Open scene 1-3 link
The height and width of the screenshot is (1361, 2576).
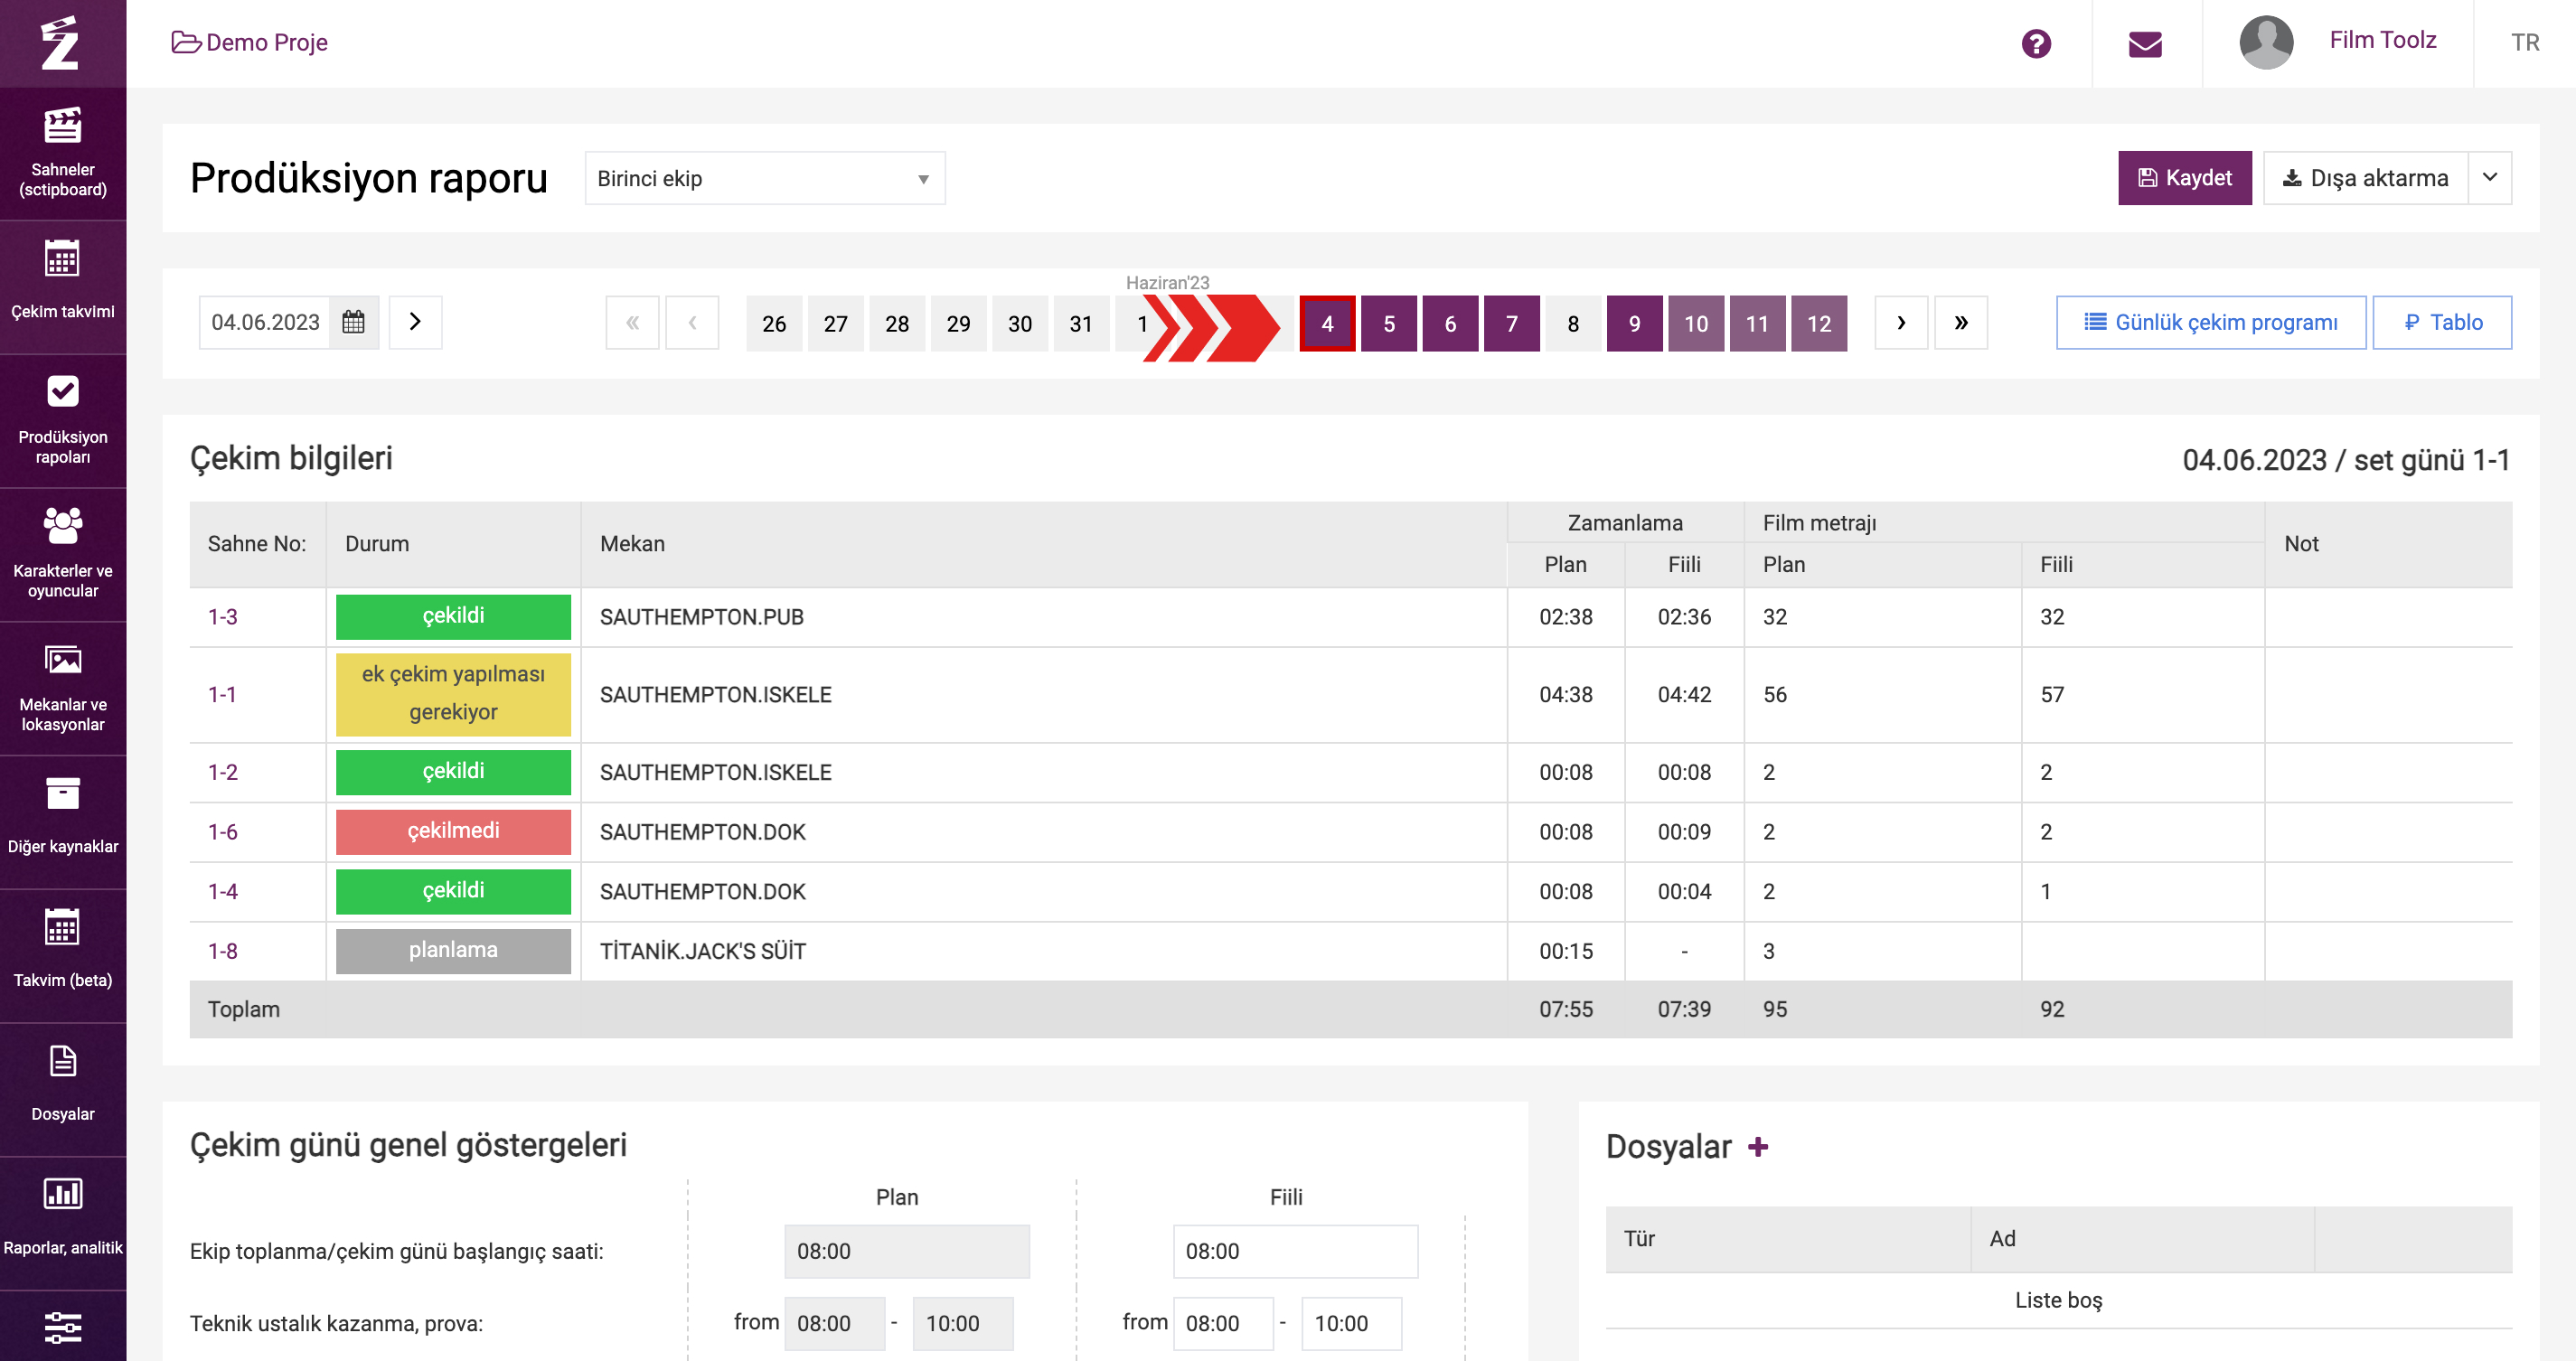(x=223, y=617)
